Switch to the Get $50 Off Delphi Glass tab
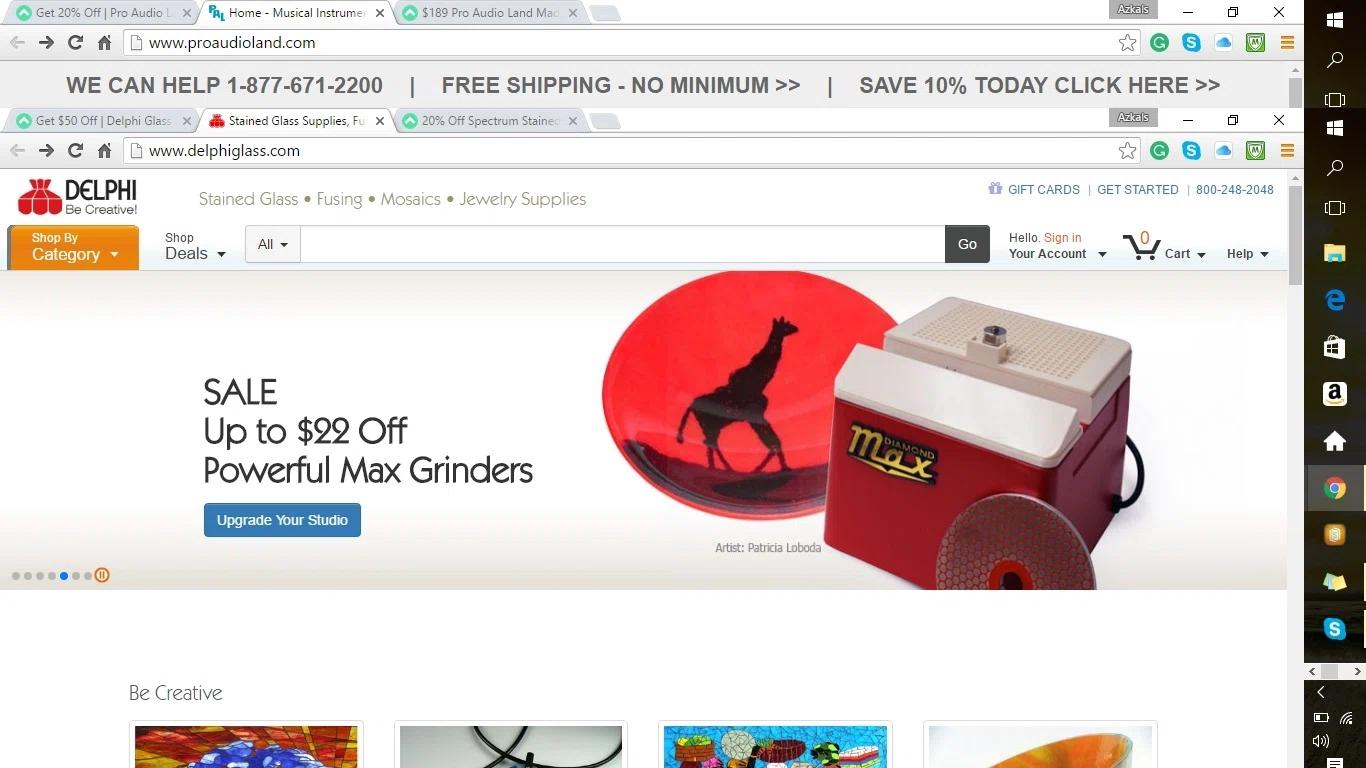 point(99,121)
